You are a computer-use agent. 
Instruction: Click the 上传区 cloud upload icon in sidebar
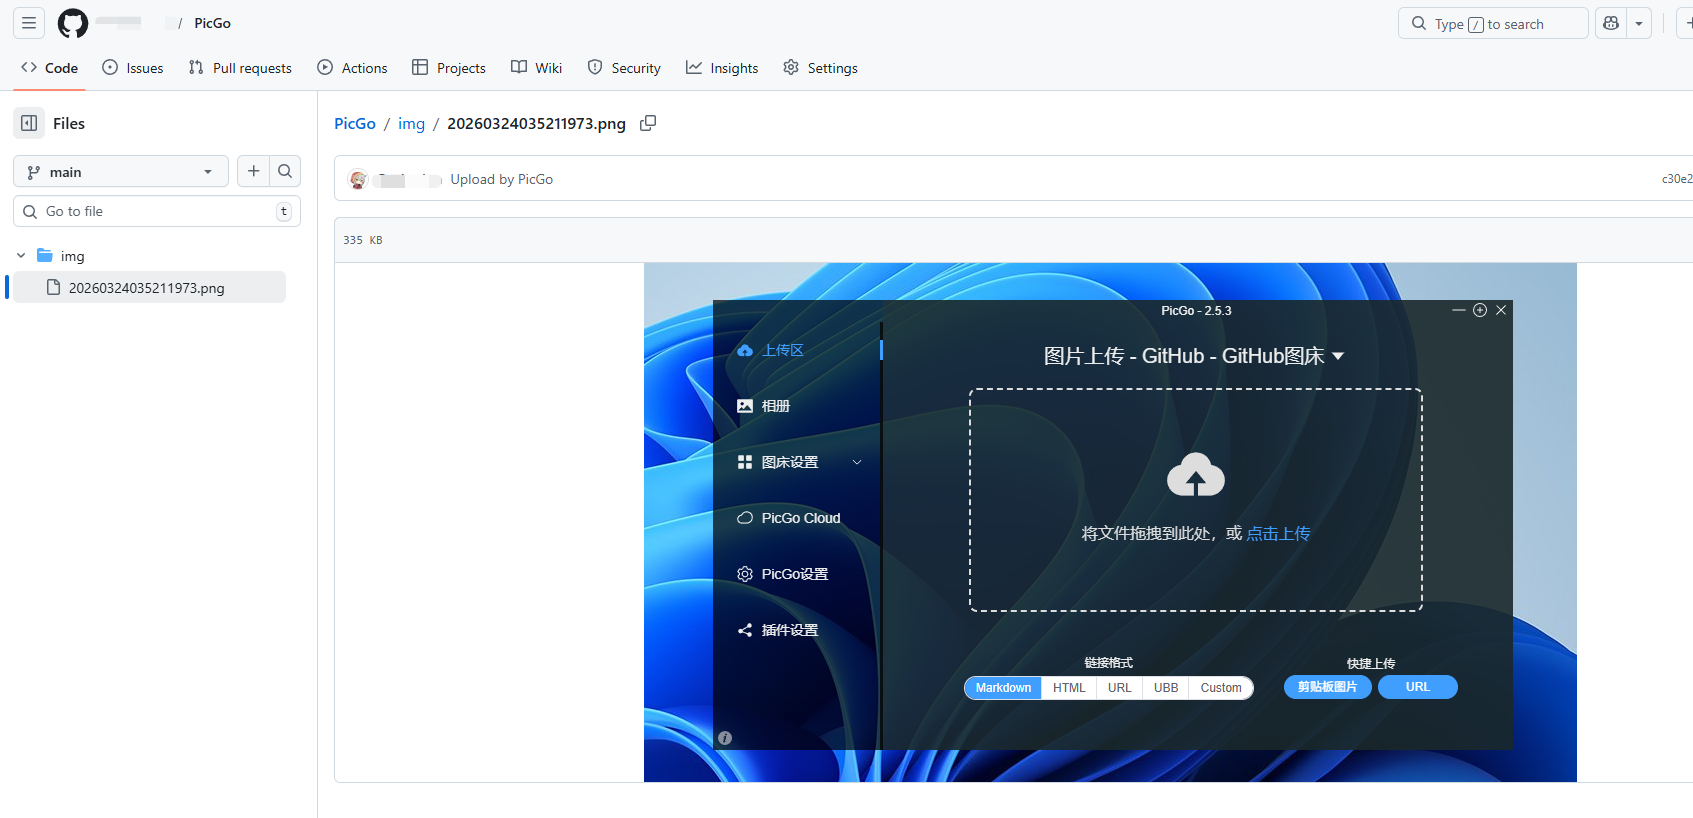coord(745,350)
